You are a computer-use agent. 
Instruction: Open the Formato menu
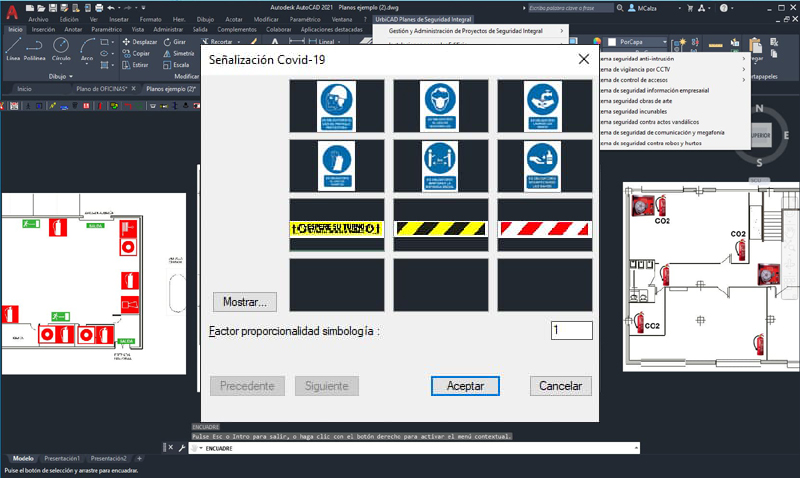[150, 19]
